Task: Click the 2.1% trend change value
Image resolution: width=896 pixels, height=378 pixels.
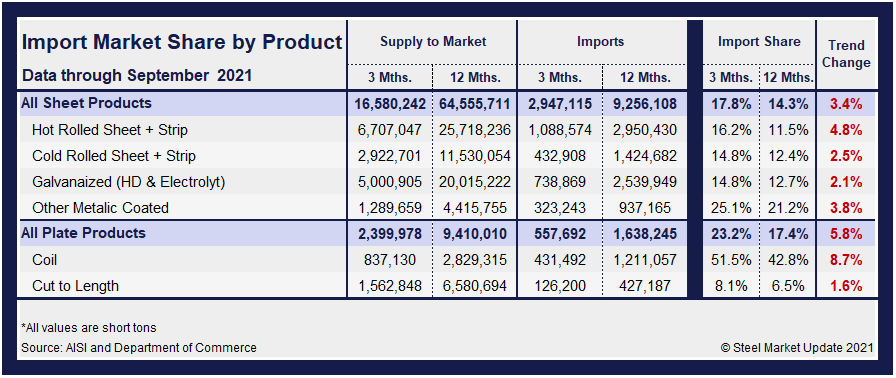Action: click(x=846, y=182)
